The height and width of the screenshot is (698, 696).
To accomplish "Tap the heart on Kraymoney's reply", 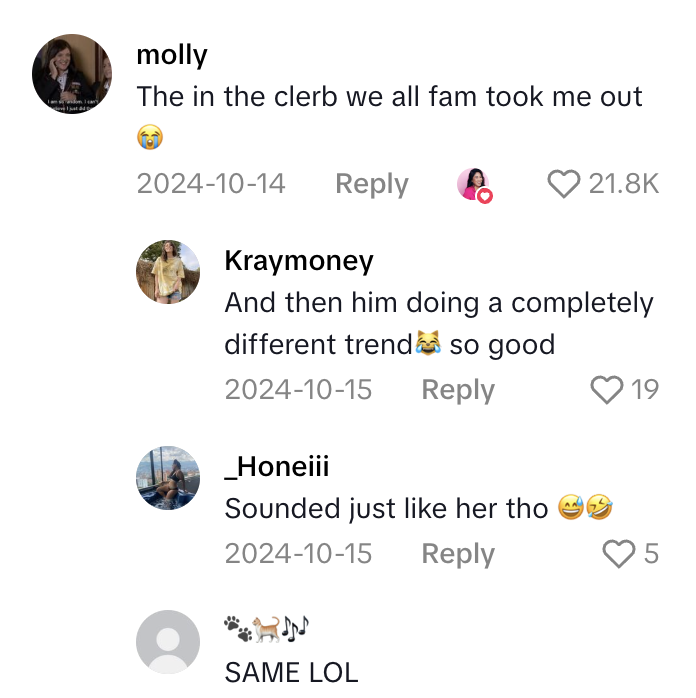I will (x=607, y=390).
